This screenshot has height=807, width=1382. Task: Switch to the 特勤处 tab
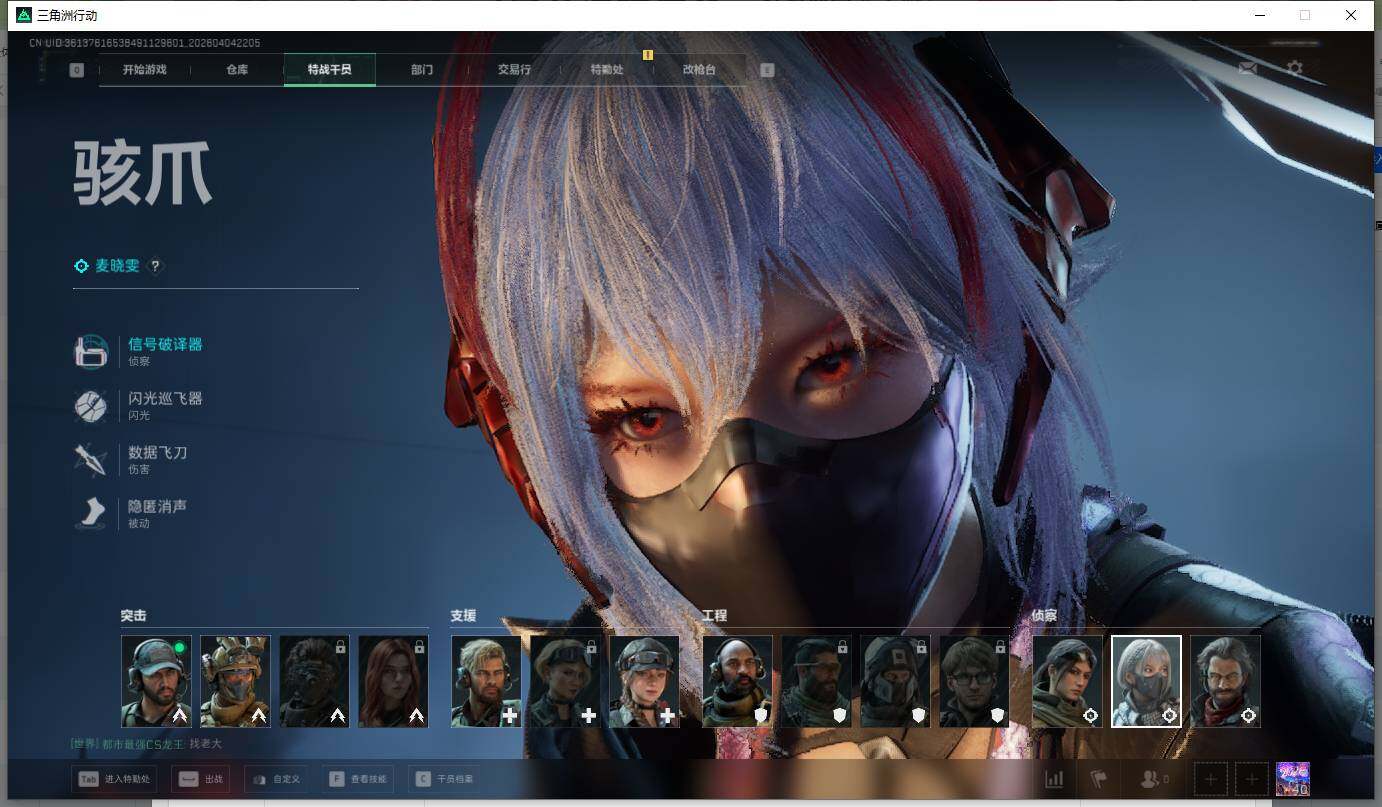[x=607, y=70]
